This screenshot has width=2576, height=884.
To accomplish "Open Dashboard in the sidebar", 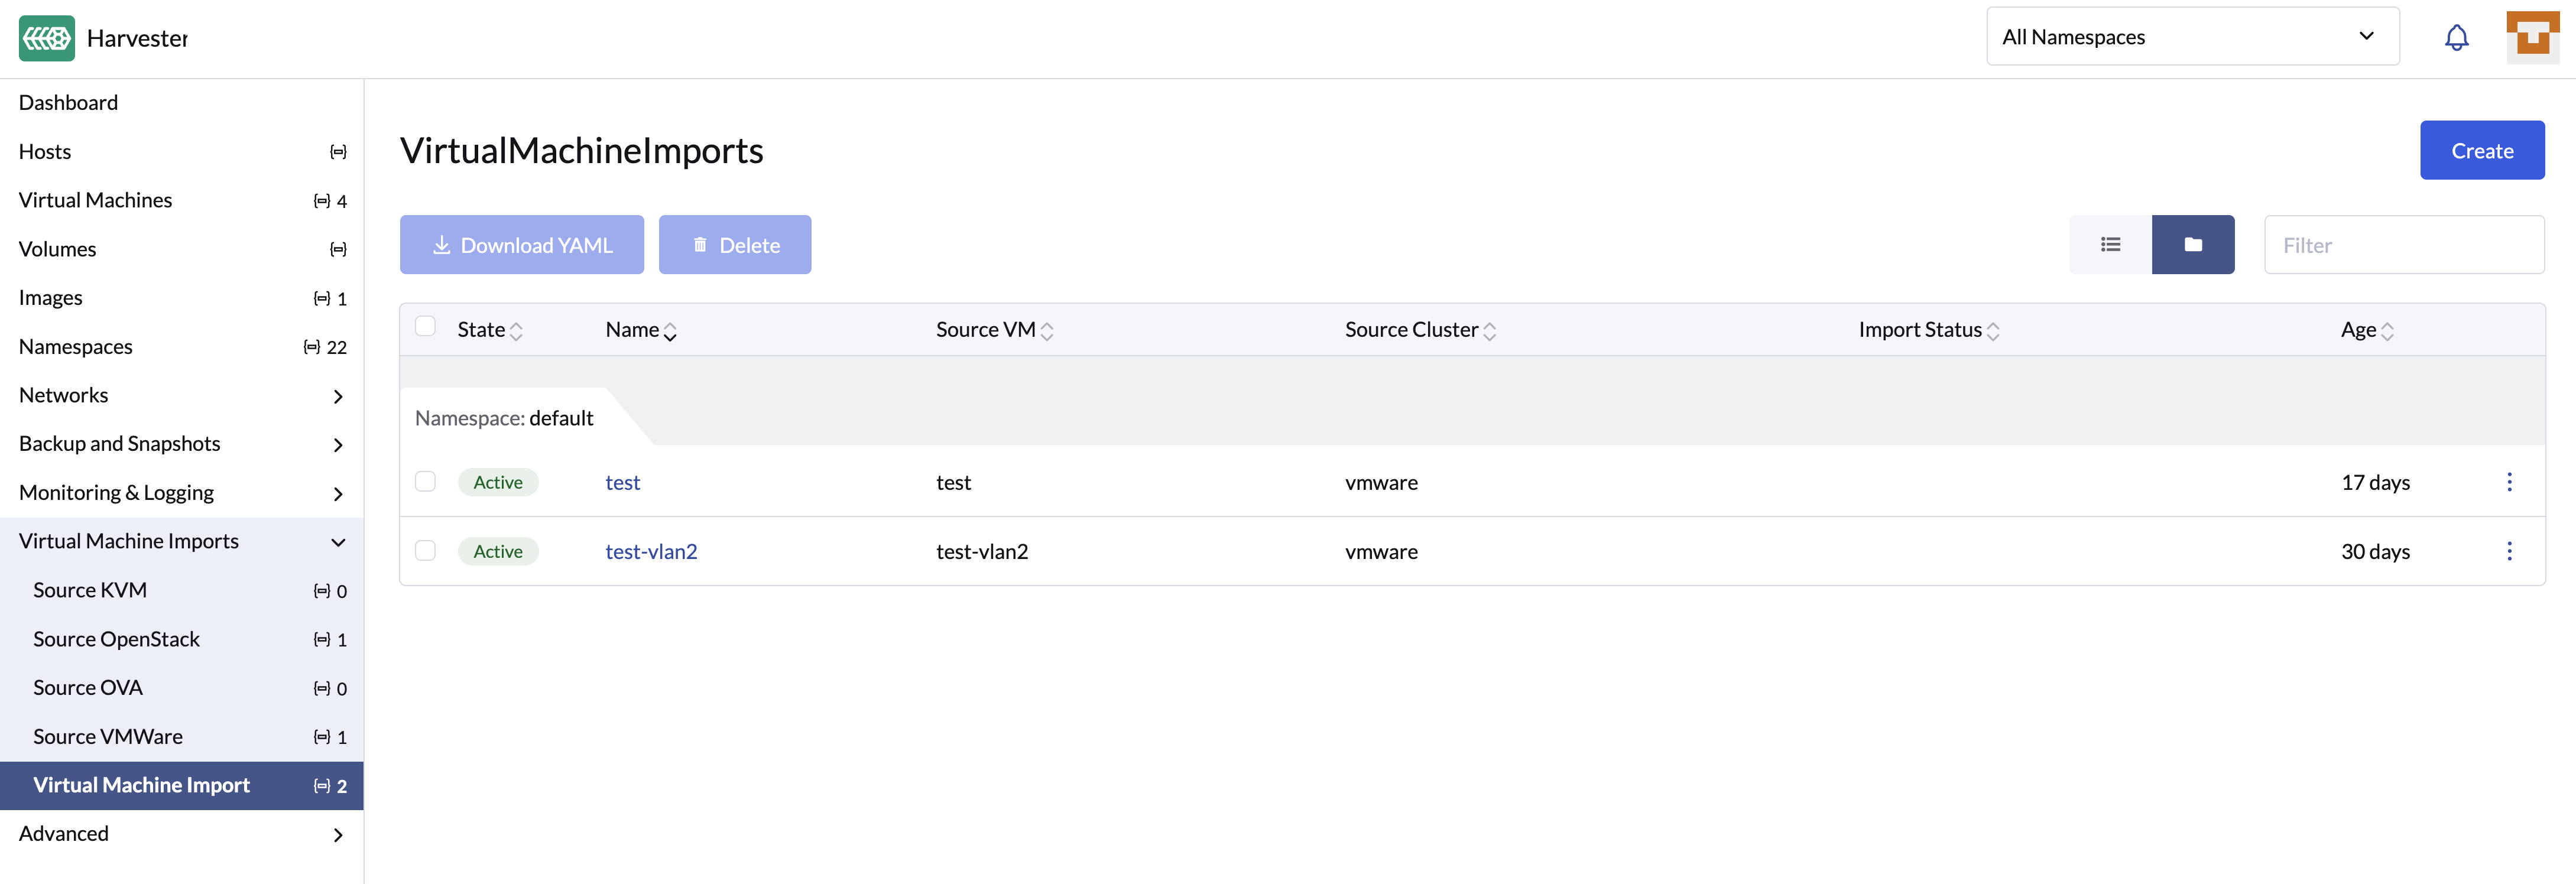I will click(x=68, y=102).
